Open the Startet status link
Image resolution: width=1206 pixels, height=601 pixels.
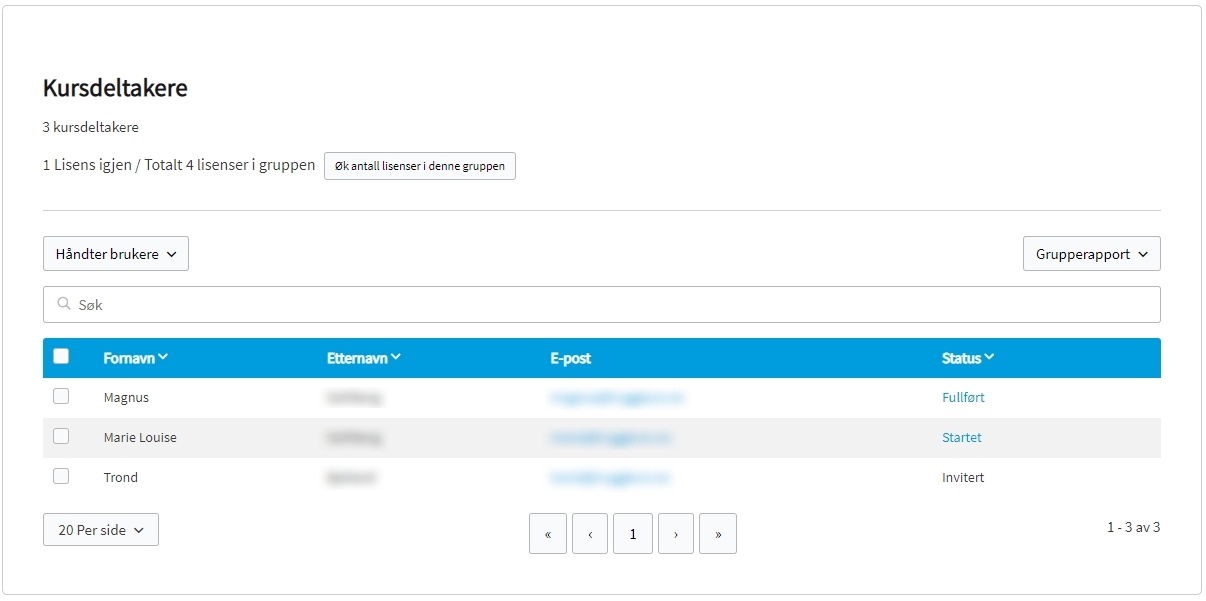[962, 437]
